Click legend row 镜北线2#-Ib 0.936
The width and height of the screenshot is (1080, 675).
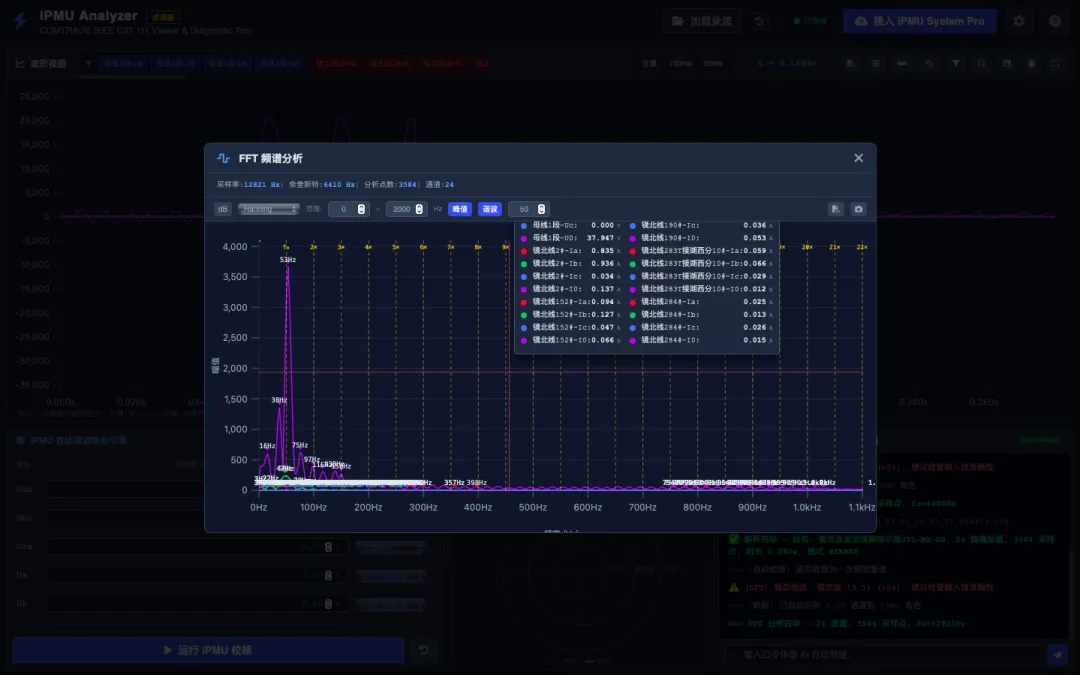[570, 264]
